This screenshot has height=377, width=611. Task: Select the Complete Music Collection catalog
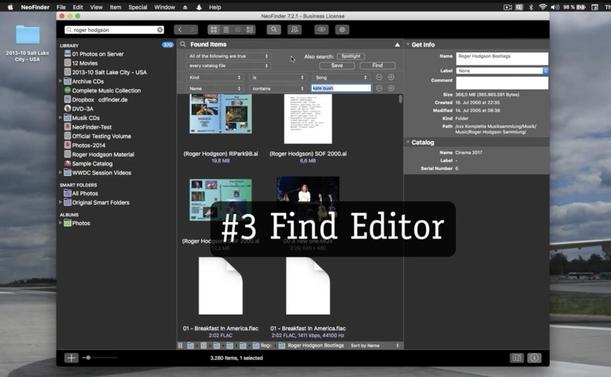[x=106, y=90]
